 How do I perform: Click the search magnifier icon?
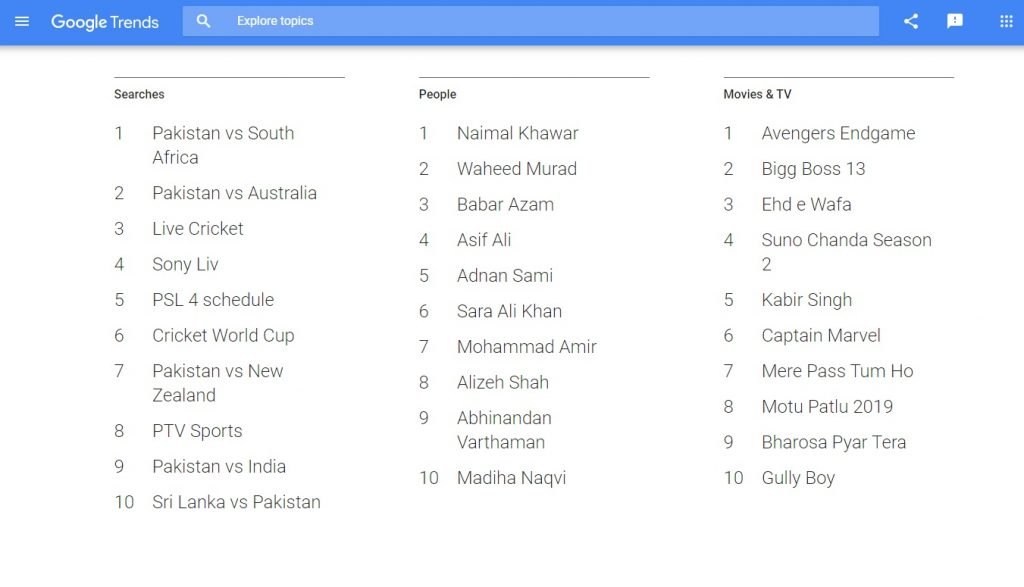click(x=204, y=21)
